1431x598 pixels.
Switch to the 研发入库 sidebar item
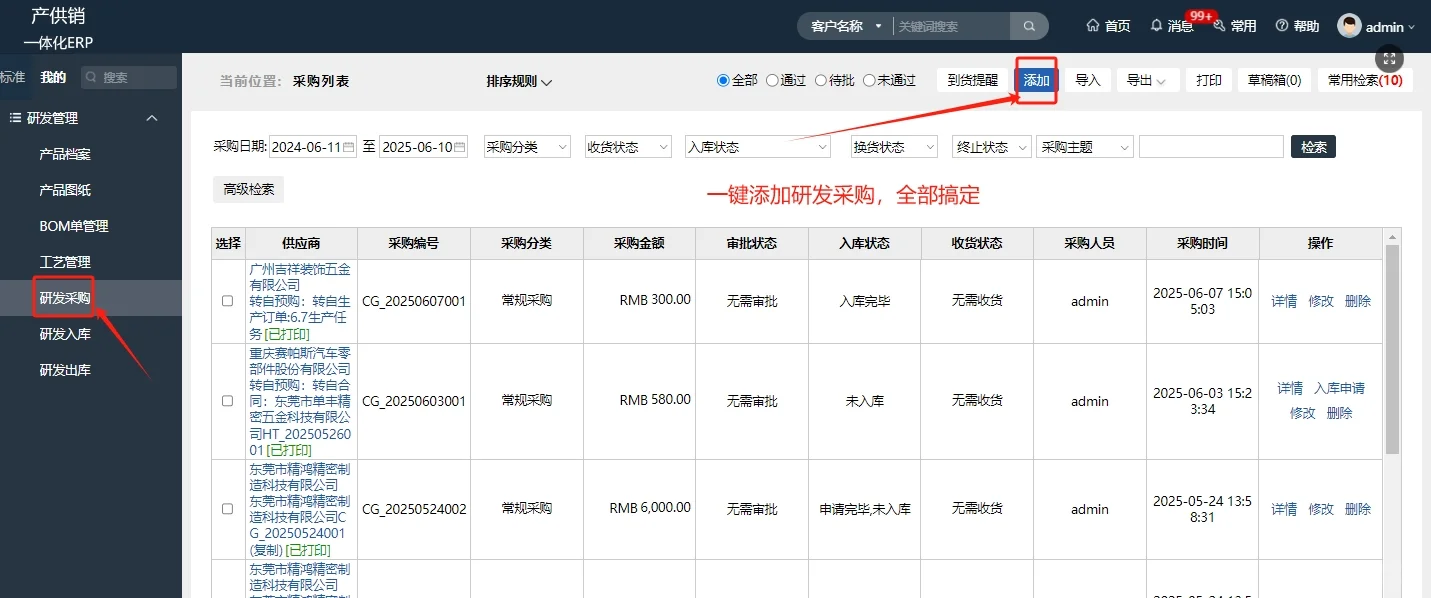pyautogui.click(x=67, y=333)
